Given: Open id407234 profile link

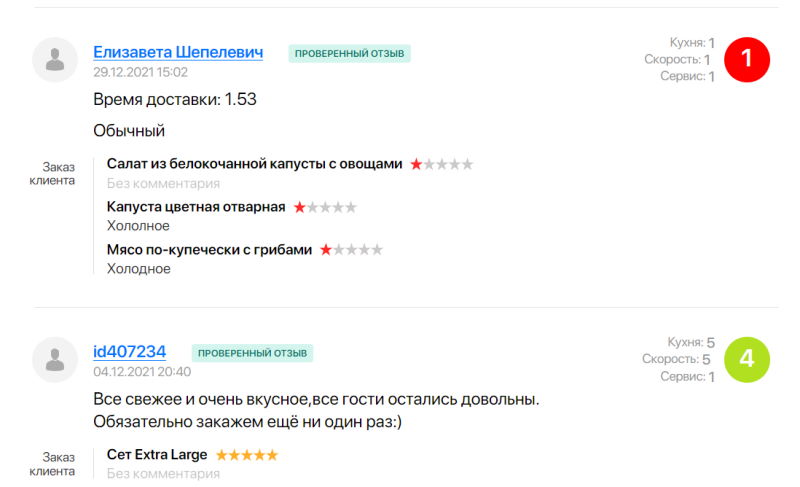Looking at the screenshot, I should click(129, 351).
